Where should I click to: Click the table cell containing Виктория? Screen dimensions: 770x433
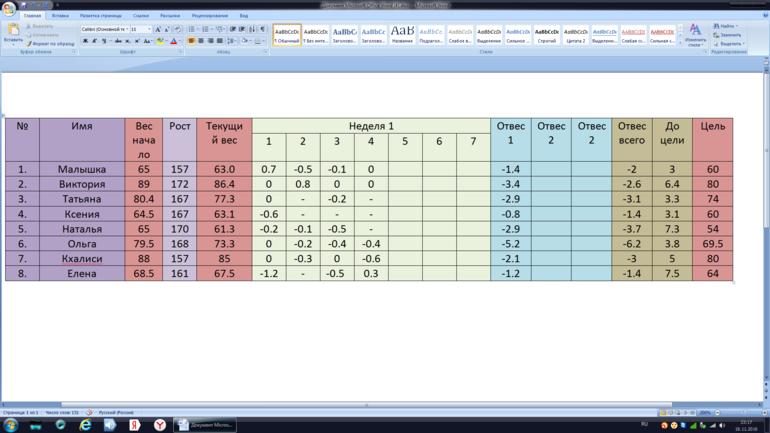(82, 184)
